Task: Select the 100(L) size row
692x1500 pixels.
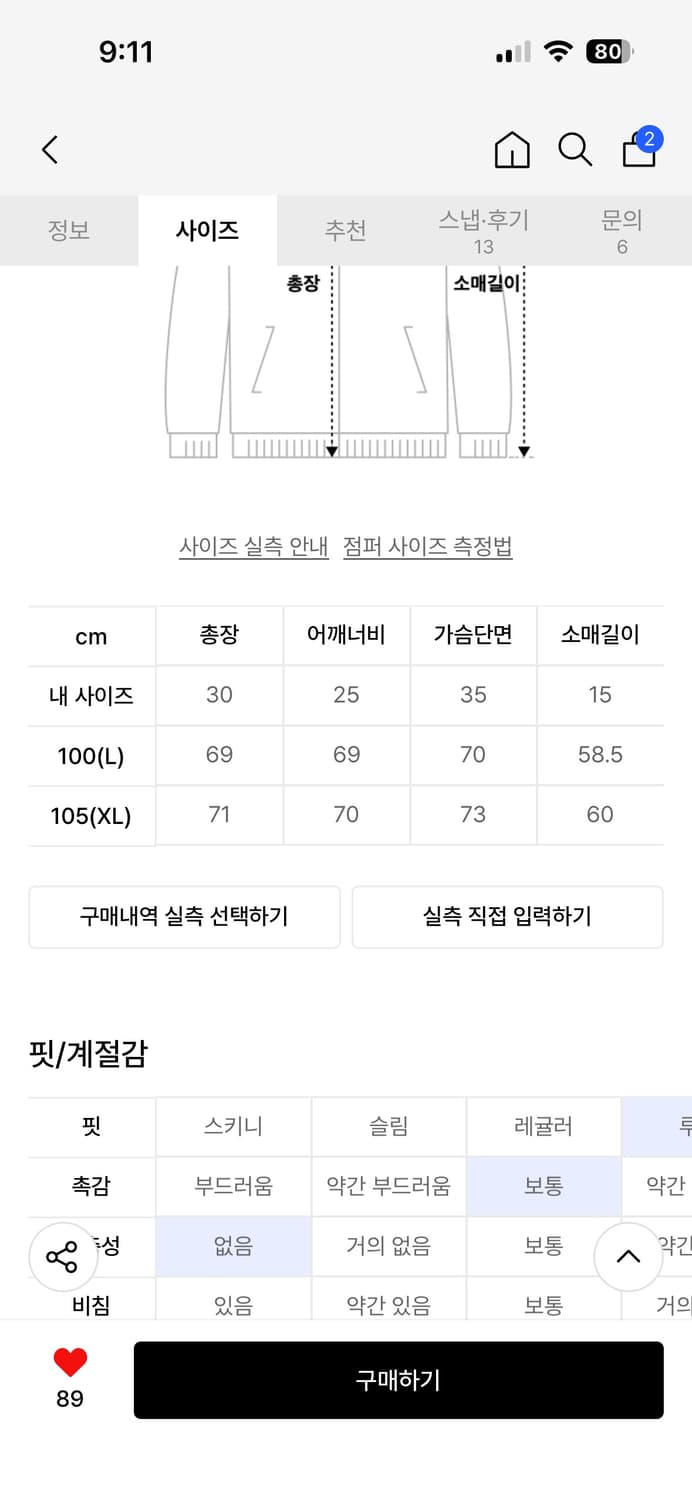Action: tap(91, 756)
